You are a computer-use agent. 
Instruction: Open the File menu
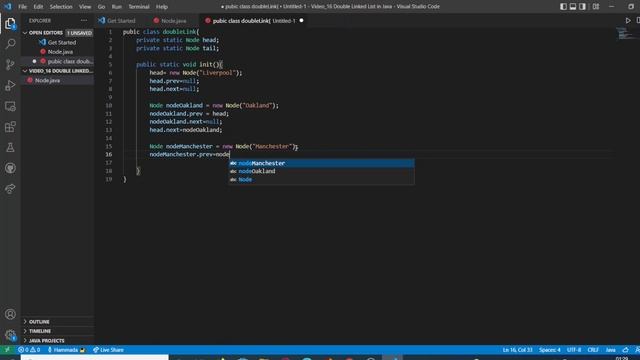(22, 7)
